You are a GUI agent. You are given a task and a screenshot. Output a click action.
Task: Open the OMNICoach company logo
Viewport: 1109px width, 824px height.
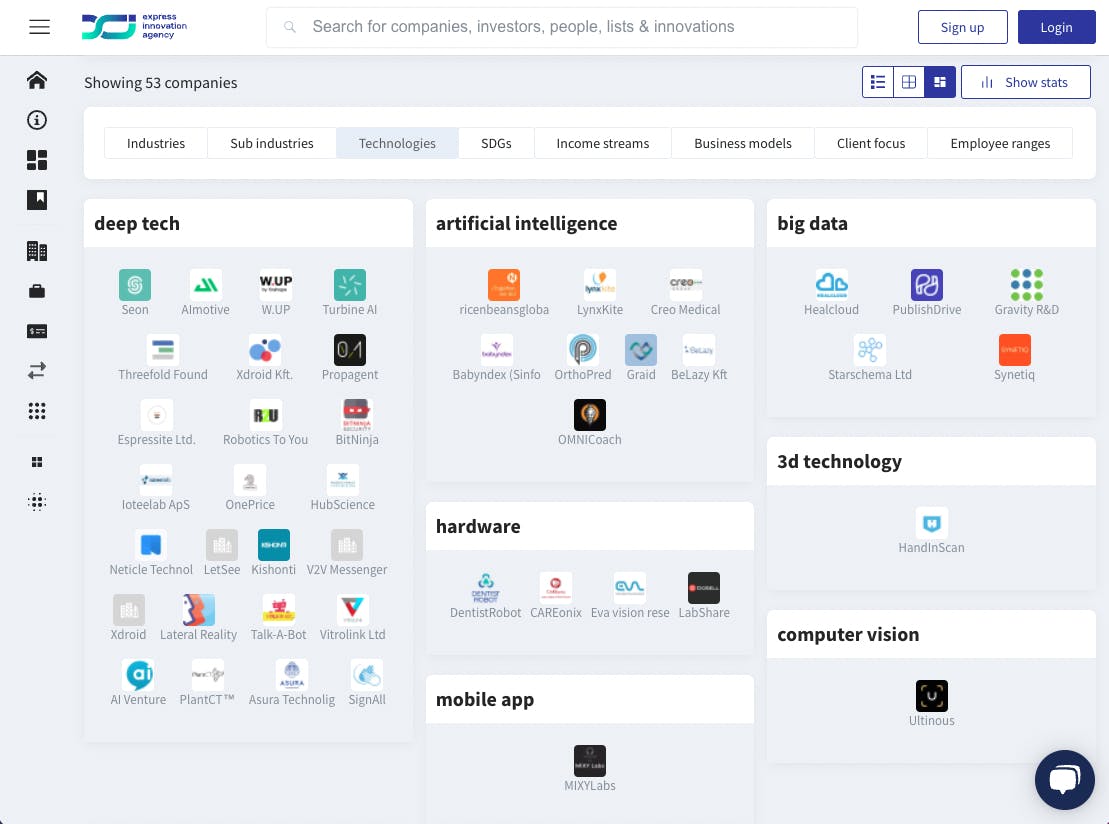pos(590,415)
